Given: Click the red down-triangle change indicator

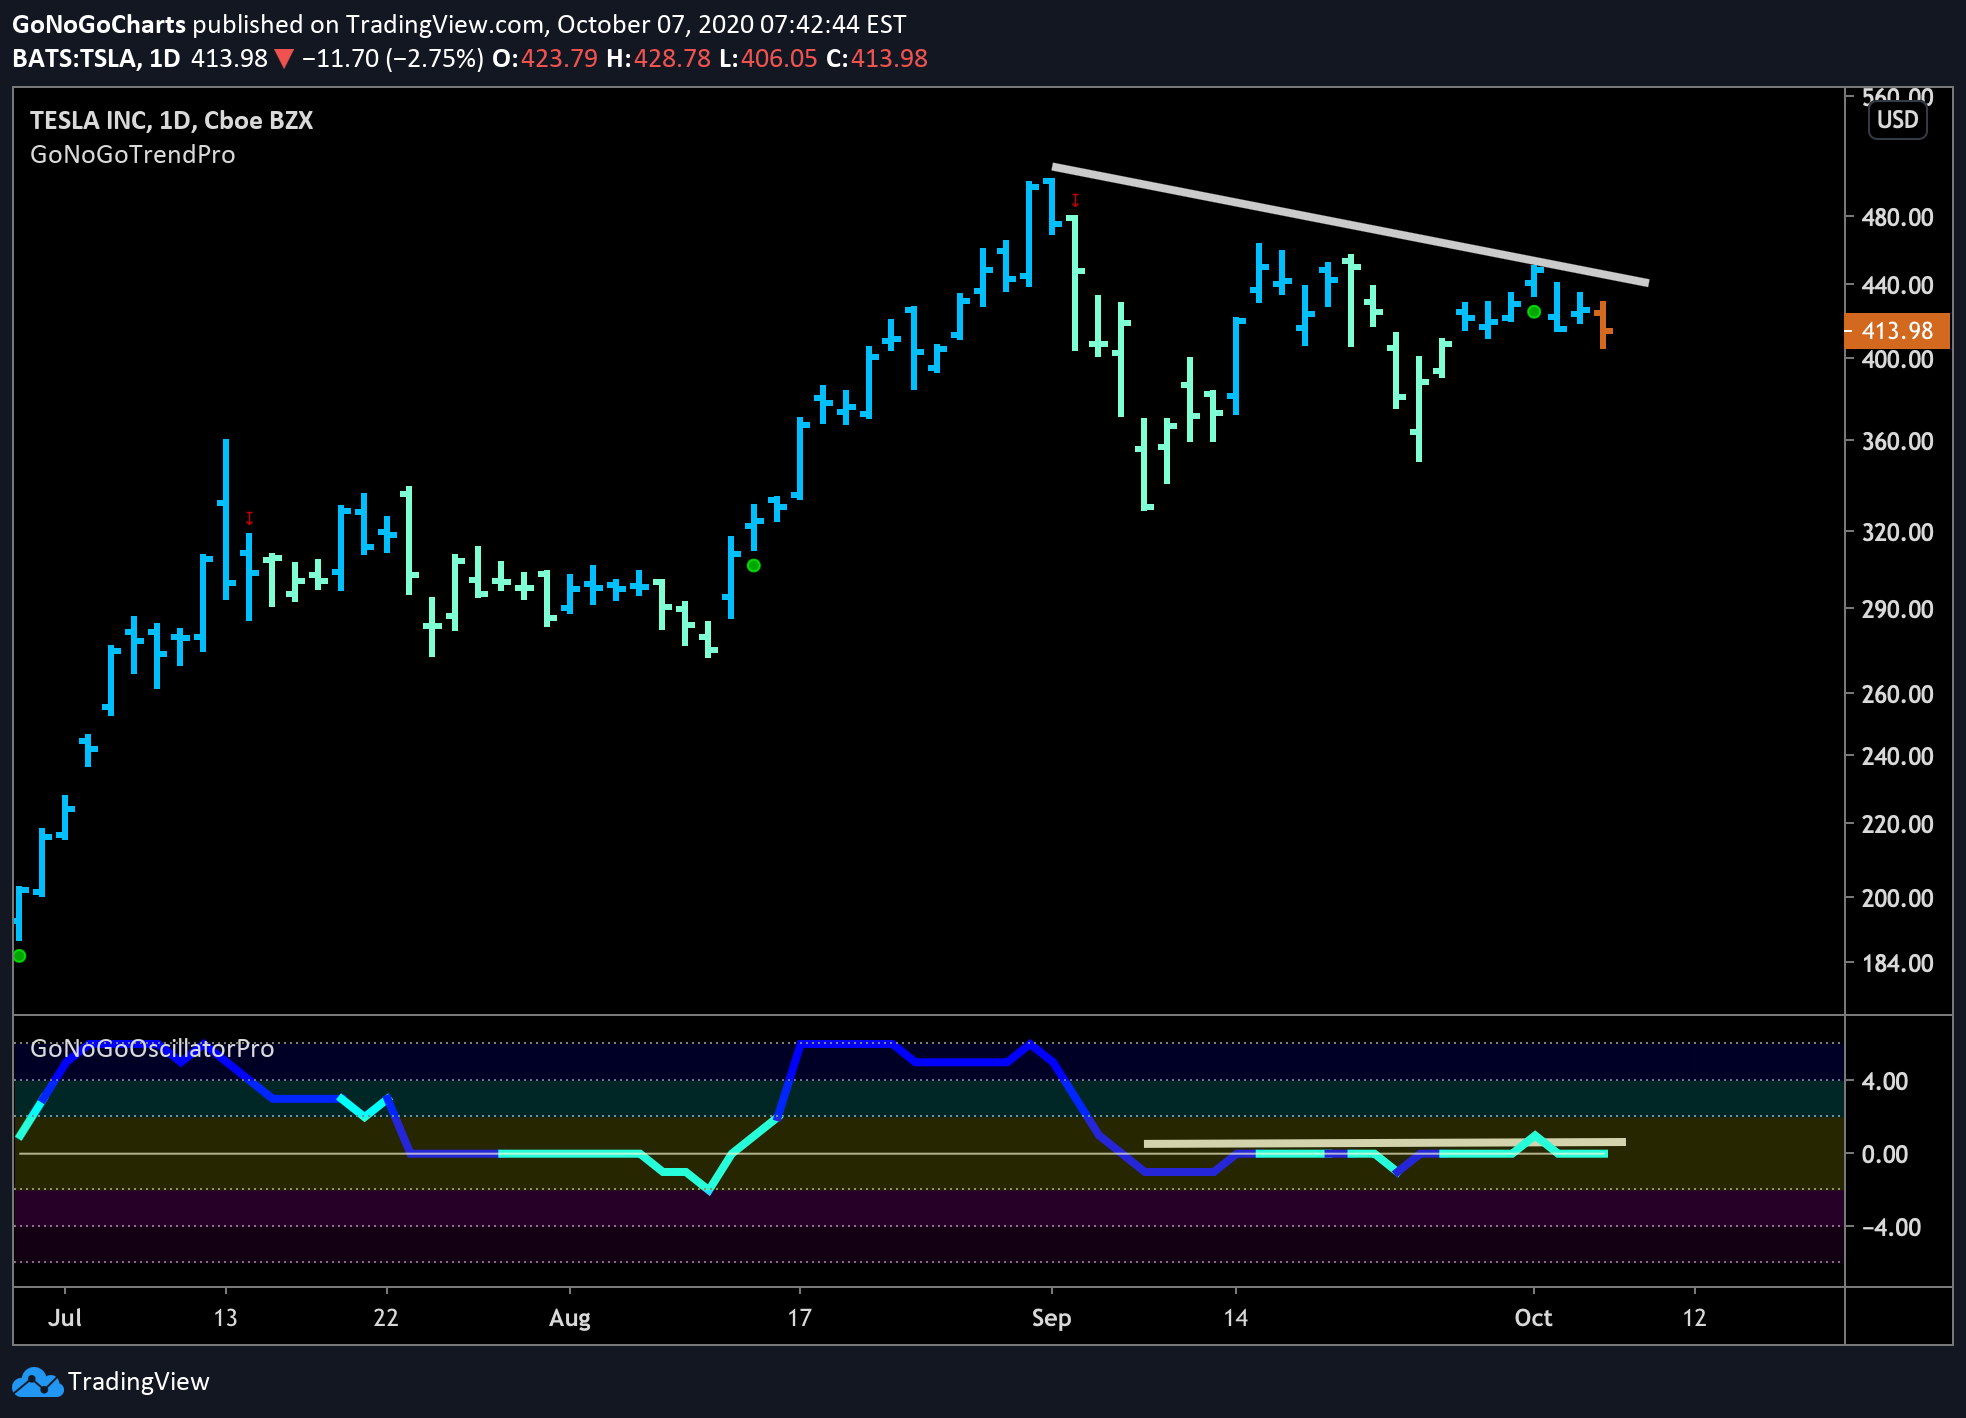Looking at the screenshot, I should (x=284, y=59).
